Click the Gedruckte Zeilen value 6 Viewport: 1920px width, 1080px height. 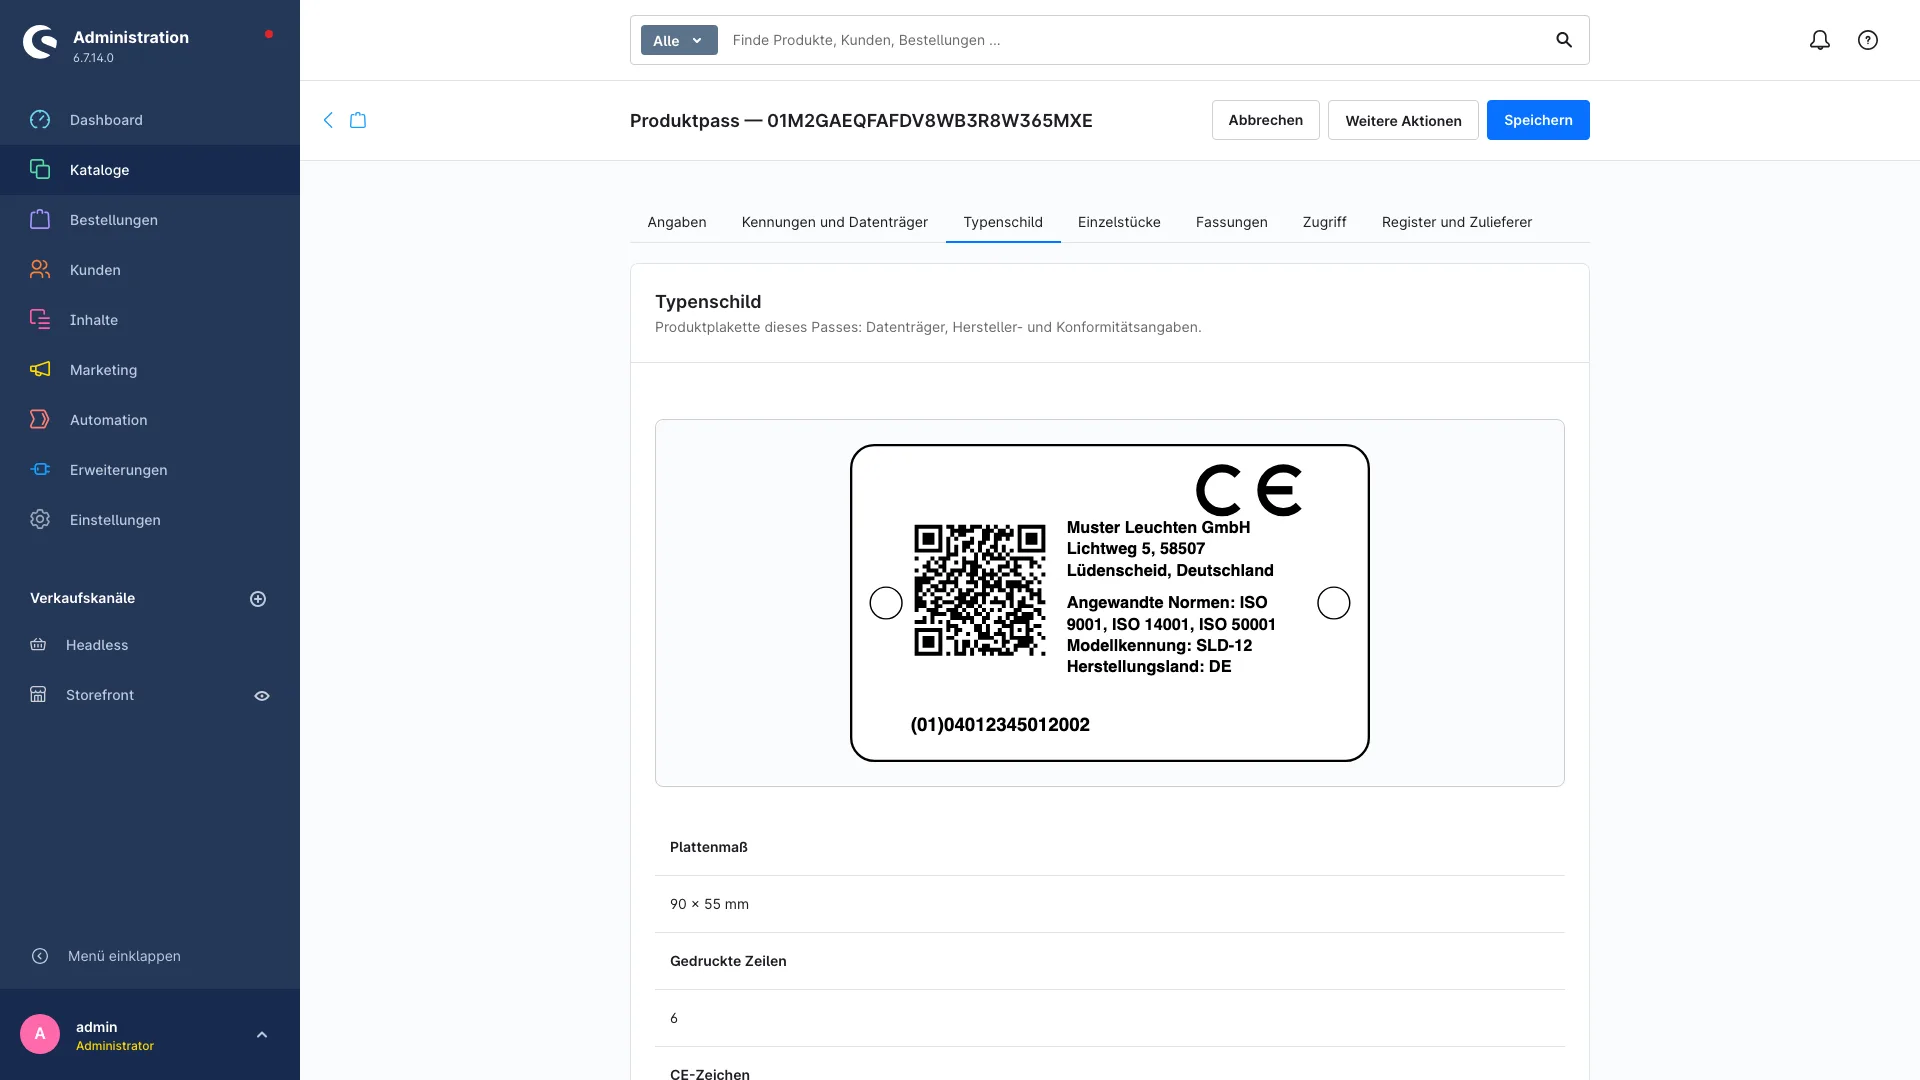tap(674, 1018)
